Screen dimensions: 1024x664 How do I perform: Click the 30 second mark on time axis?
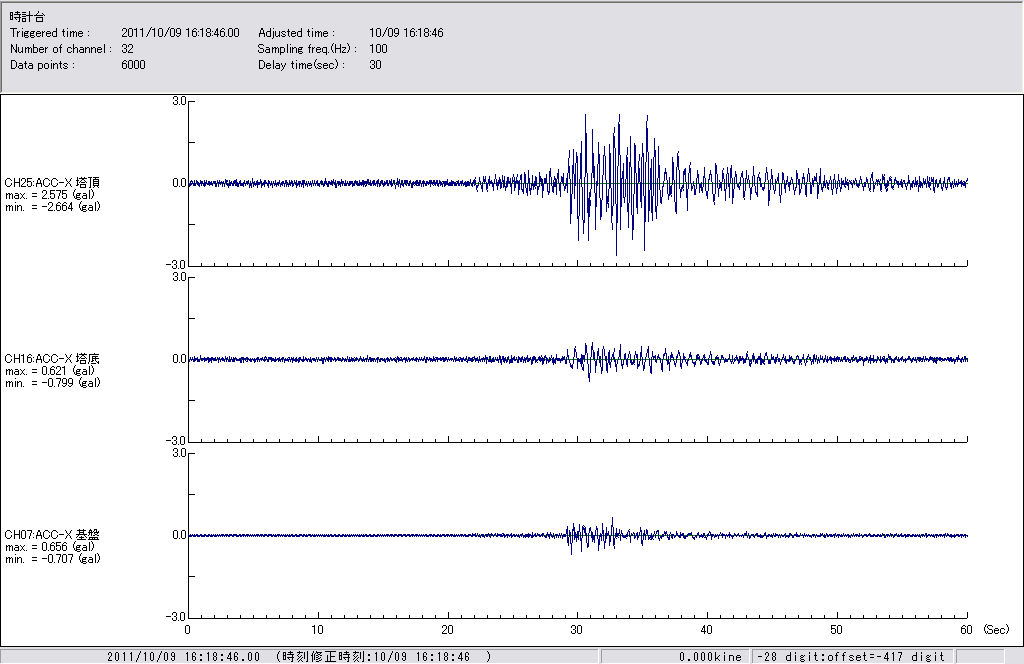pyautogui.click(x=577, y=630)
